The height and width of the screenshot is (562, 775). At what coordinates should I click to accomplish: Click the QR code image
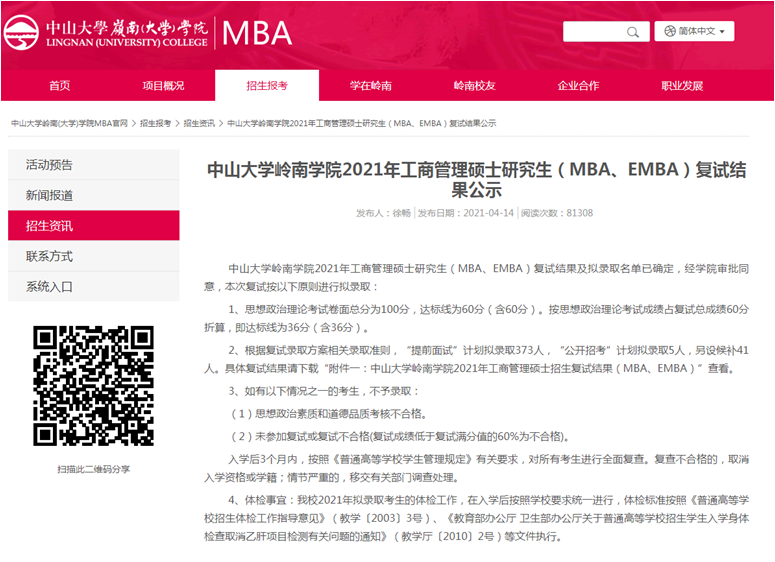(x=93, y=386)
